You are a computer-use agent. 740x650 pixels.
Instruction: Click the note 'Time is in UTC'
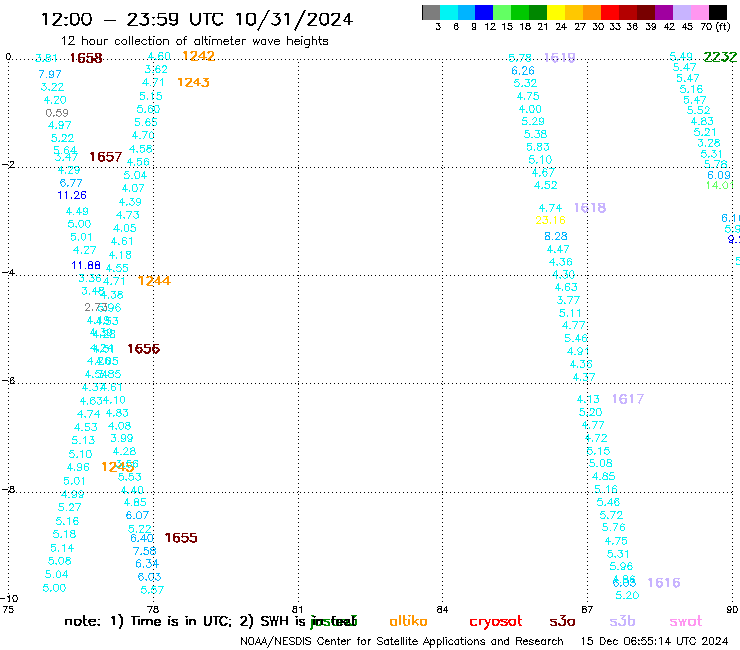[x=180, y=621]
